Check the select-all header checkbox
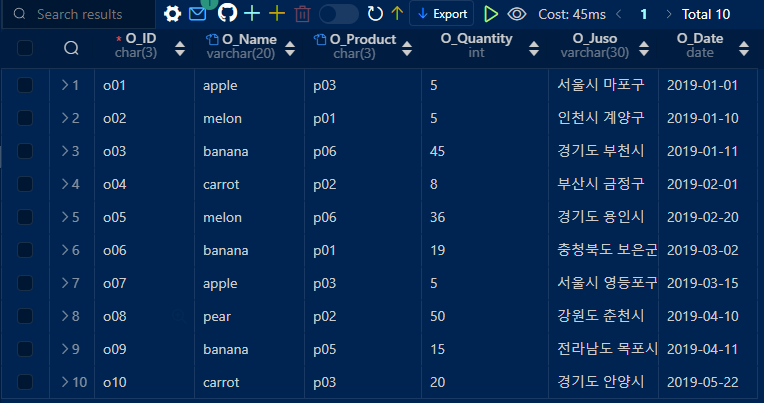Image resolution: width=764 pixels, height=403 pixels. tap(25, 48)
